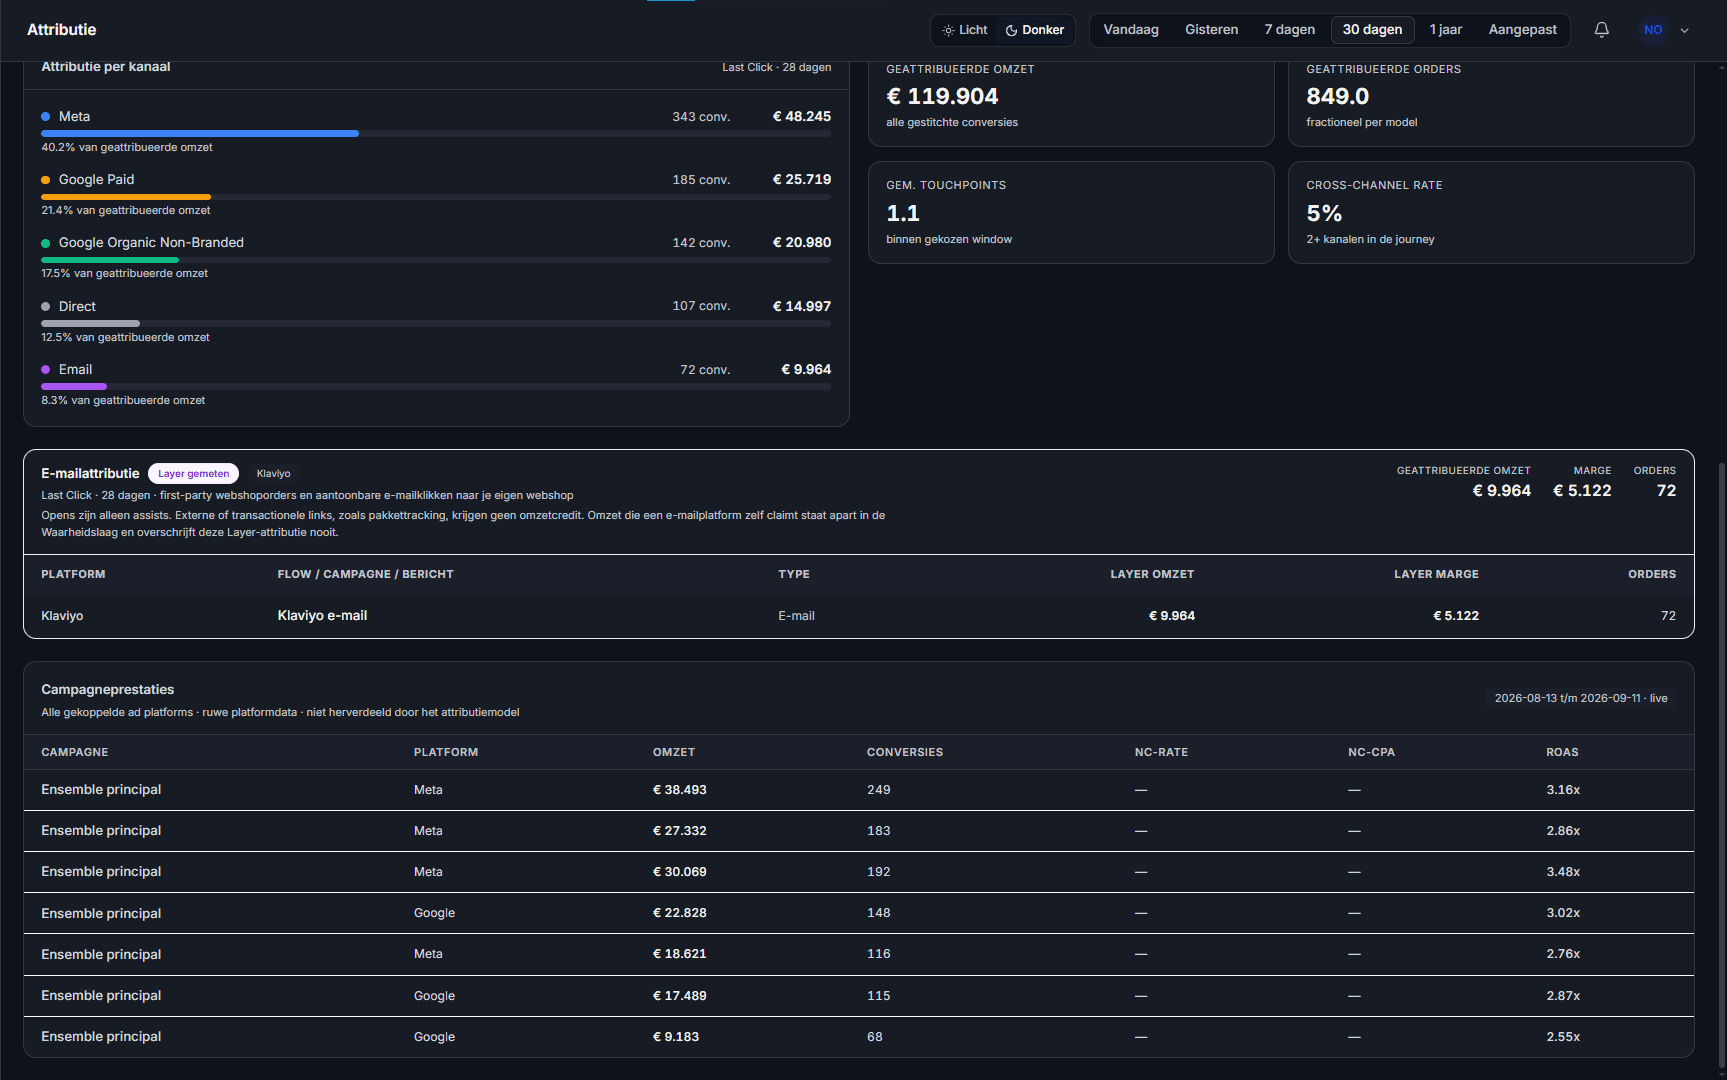Click the Meta channel blue dot
Image resolution: width=1727 pixels, height=1080 pixels.
click(46, 117)
